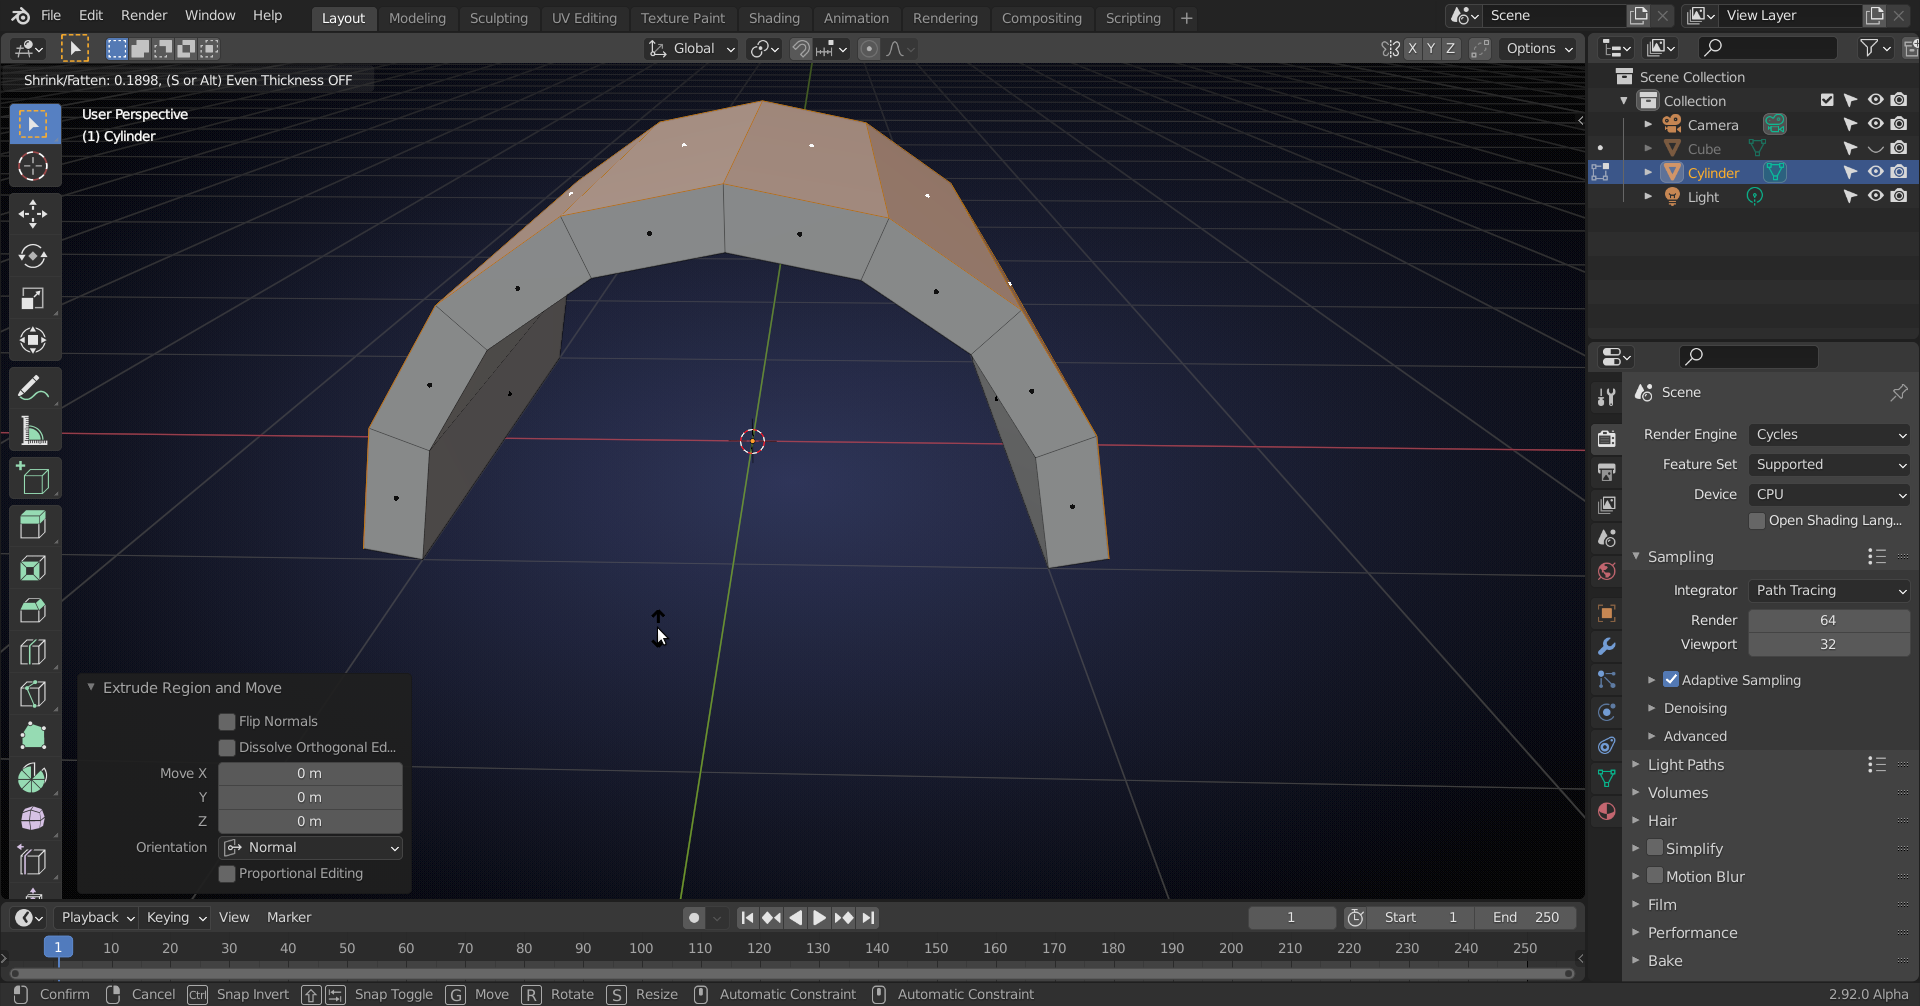The image size is (1920, 1006).
Task: Activate the Move tool
Action: click(x=33, y=214)
